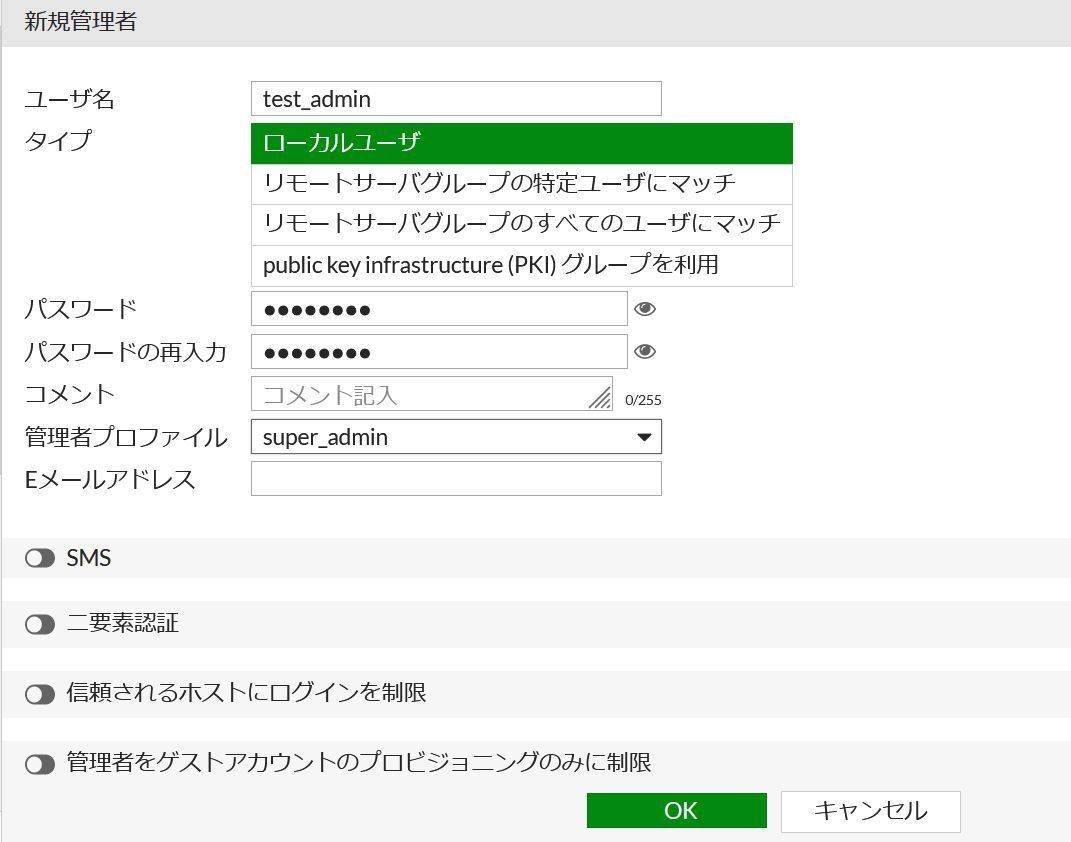Focus the Eメールアドレス input field
Screen dimensions: 1071x842
[x=456, y=478]
